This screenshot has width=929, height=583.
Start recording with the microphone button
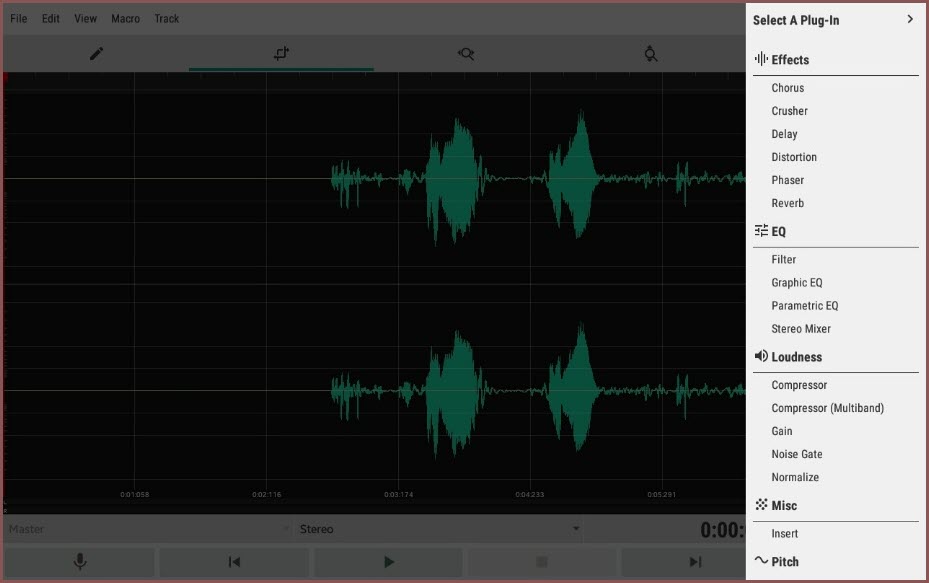click(80, 562)
